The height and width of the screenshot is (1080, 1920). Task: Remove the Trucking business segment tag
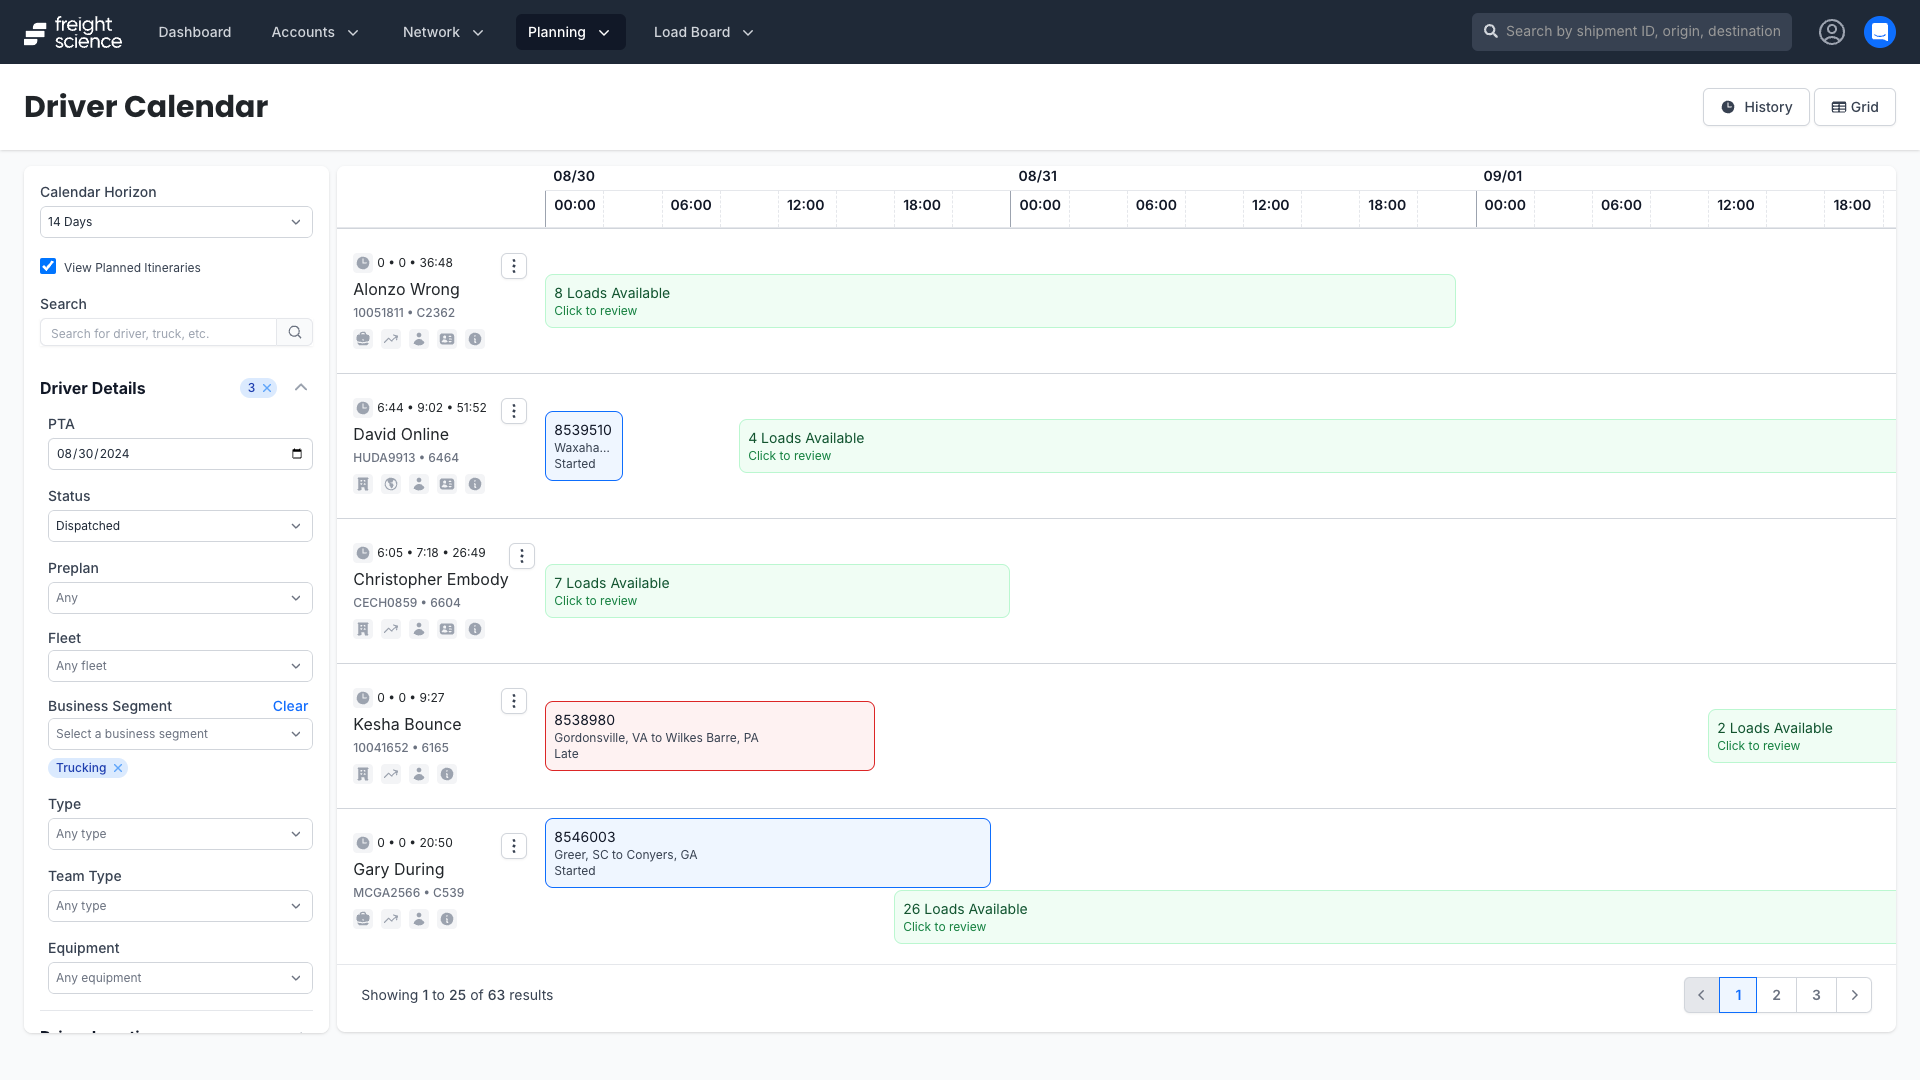point(118,768)
